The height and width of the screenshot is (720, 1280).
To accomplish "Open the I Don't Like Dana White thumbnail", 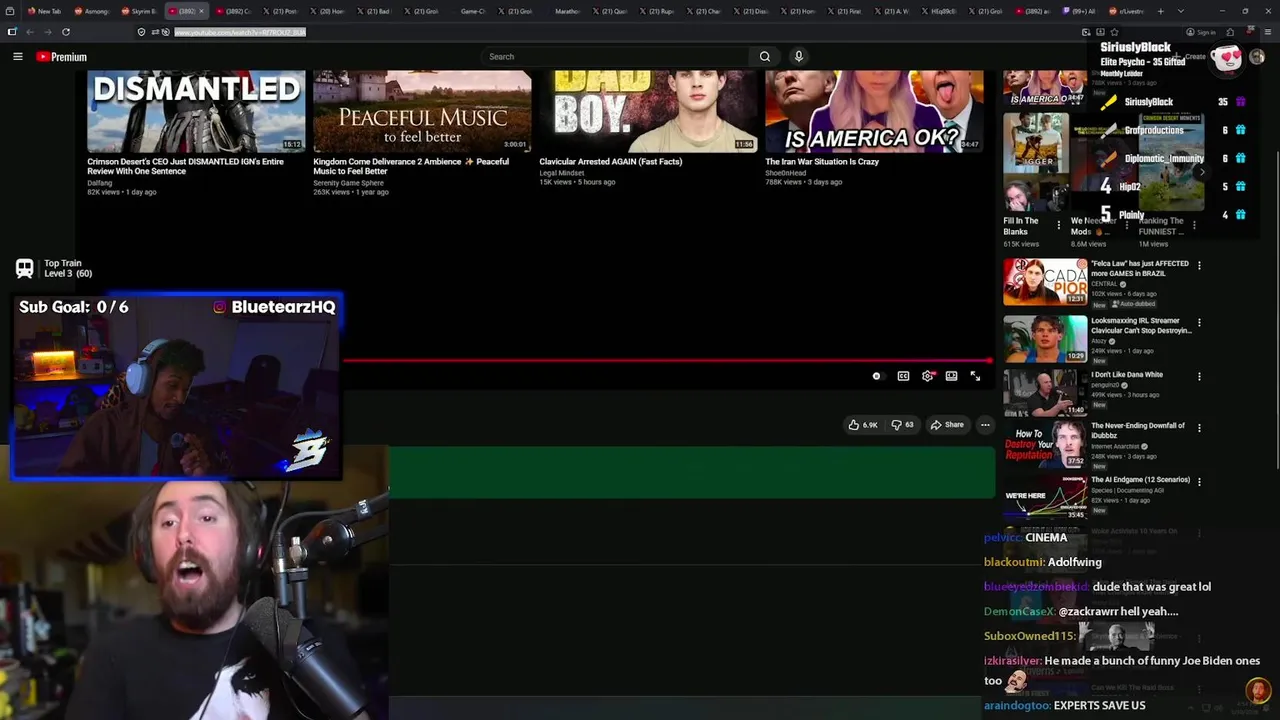I will (1045, 393).
